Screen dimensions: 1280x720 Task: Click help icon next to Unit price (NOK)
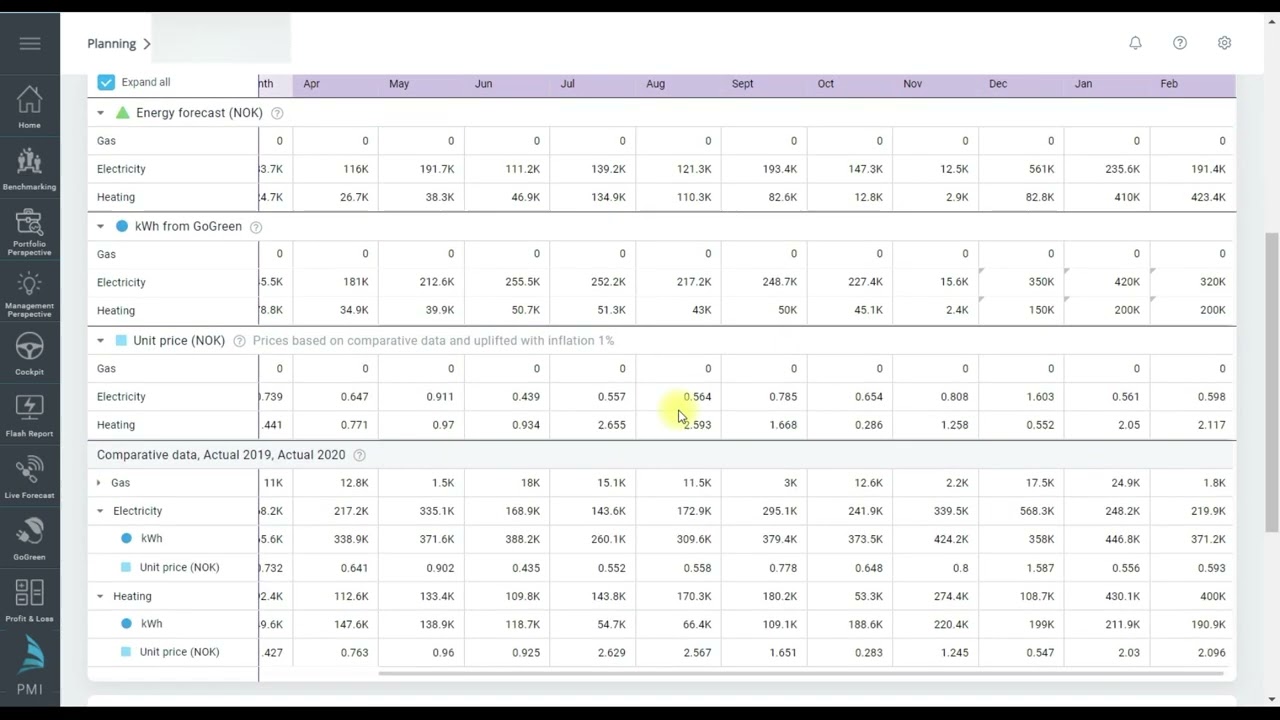coord(239,341)
